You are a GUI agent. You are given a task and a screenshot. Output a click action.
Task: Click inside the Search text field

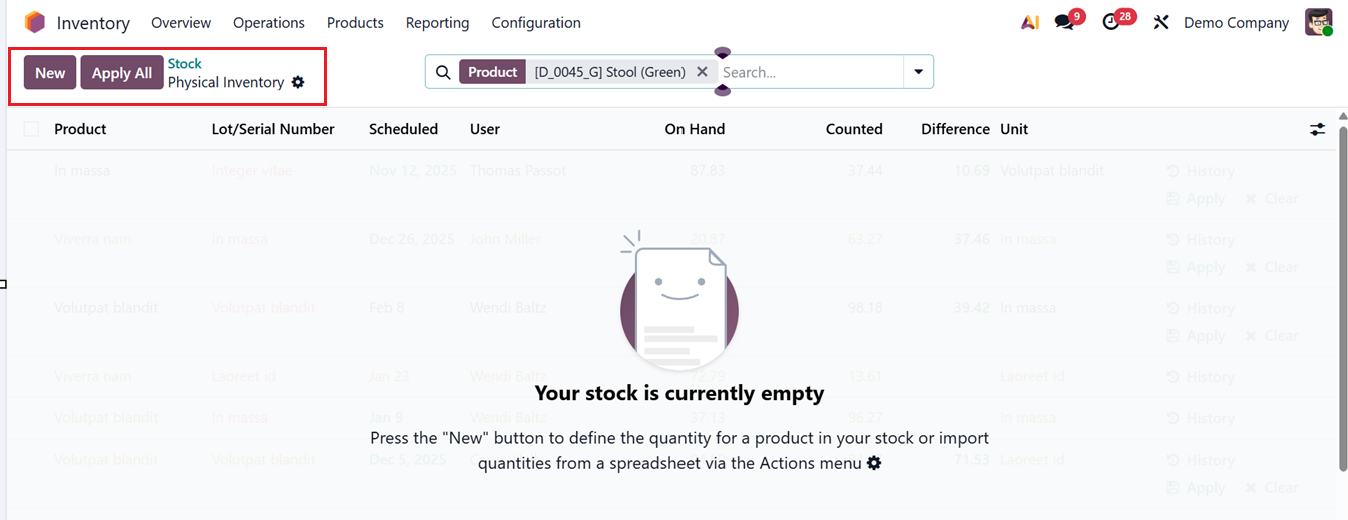pos(810,72)
